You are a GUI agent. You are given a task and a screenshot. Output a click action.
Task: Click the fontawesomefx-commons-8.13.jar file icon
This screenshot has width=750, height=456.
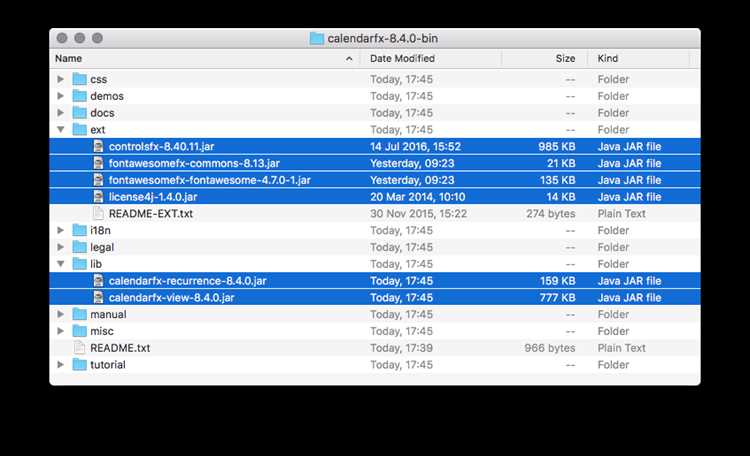click(98, 163)
